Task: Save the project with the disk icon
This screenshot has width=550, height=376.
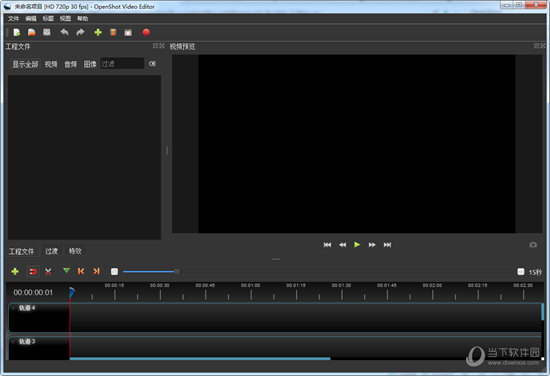Action: pos(47,33)
